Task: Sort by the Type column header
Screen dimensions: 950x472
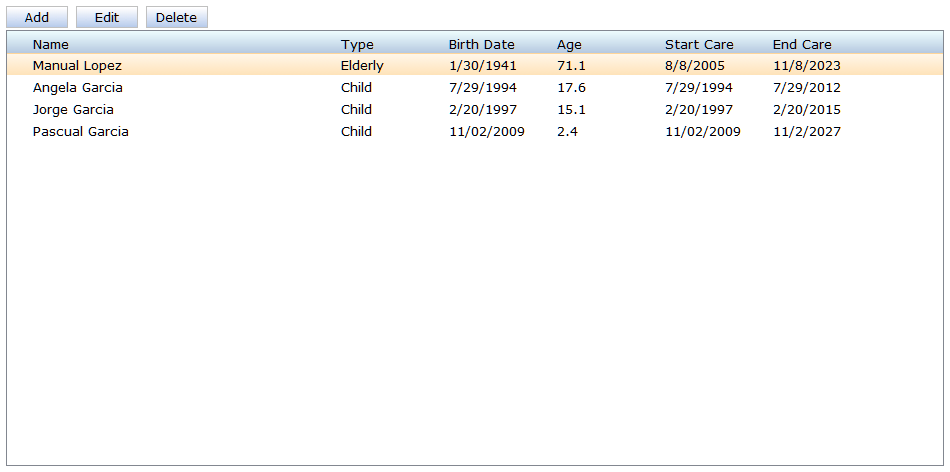Action: [357, 44]
